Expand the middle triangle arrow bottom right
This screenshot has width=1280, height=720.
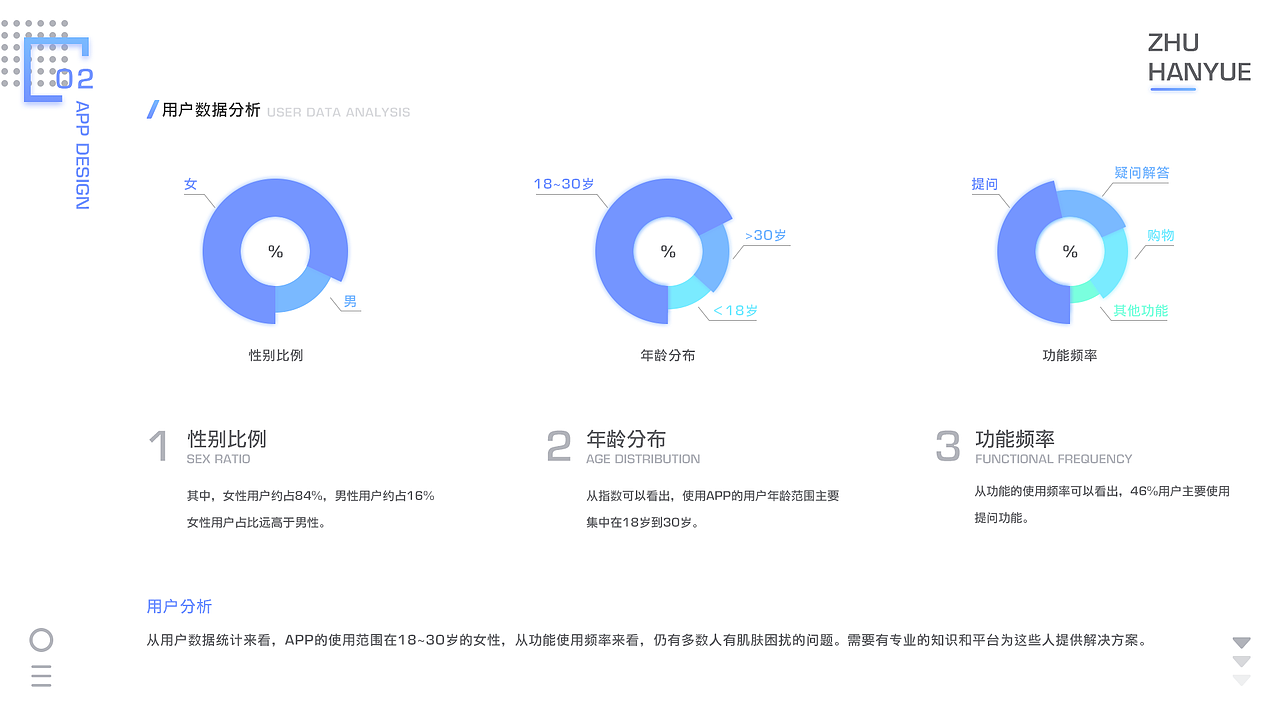[x=1241, y=661]
